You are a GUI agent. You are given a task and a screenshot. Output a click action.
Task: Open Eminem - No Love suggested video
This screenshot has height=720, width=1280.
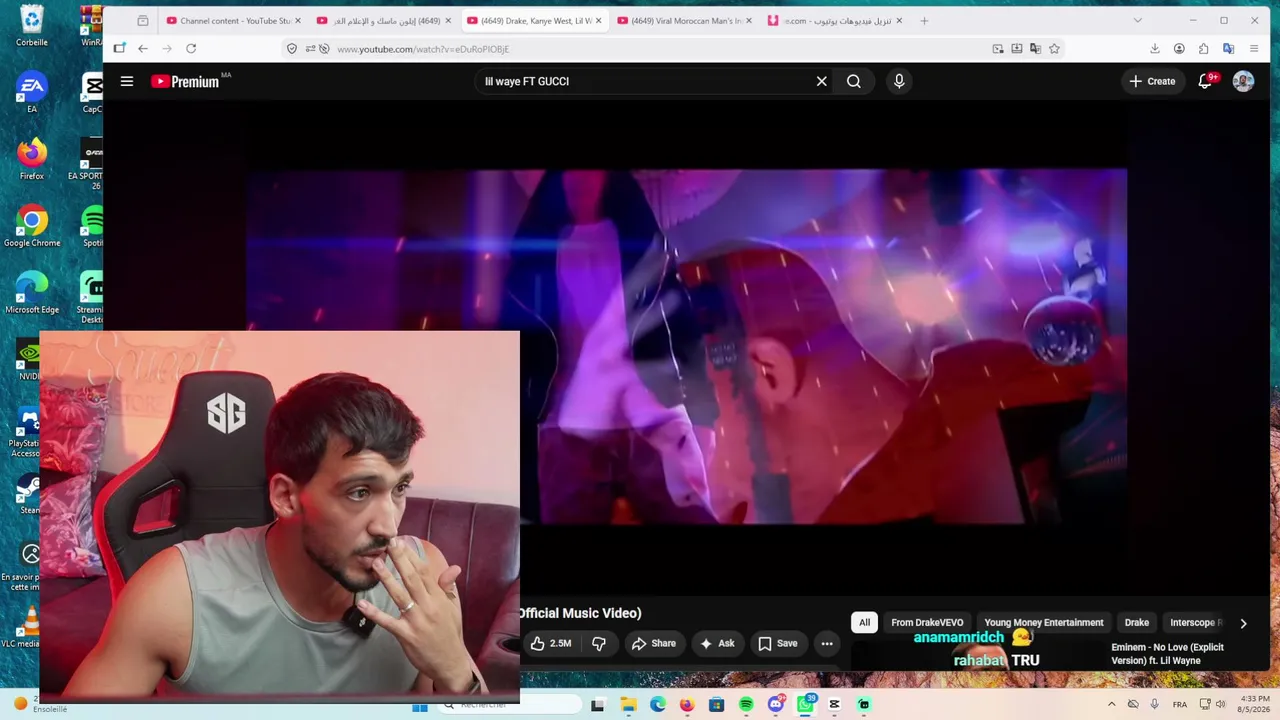pos(1167,654)
